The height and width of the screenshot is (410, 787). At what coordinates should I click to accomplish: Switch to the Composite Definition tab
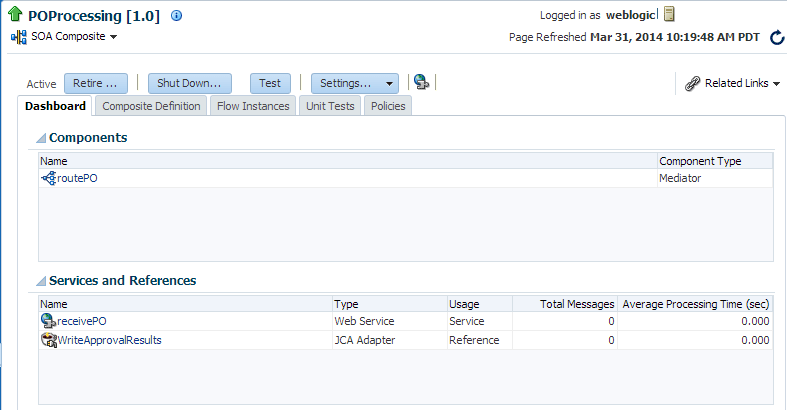coord(151,106)
